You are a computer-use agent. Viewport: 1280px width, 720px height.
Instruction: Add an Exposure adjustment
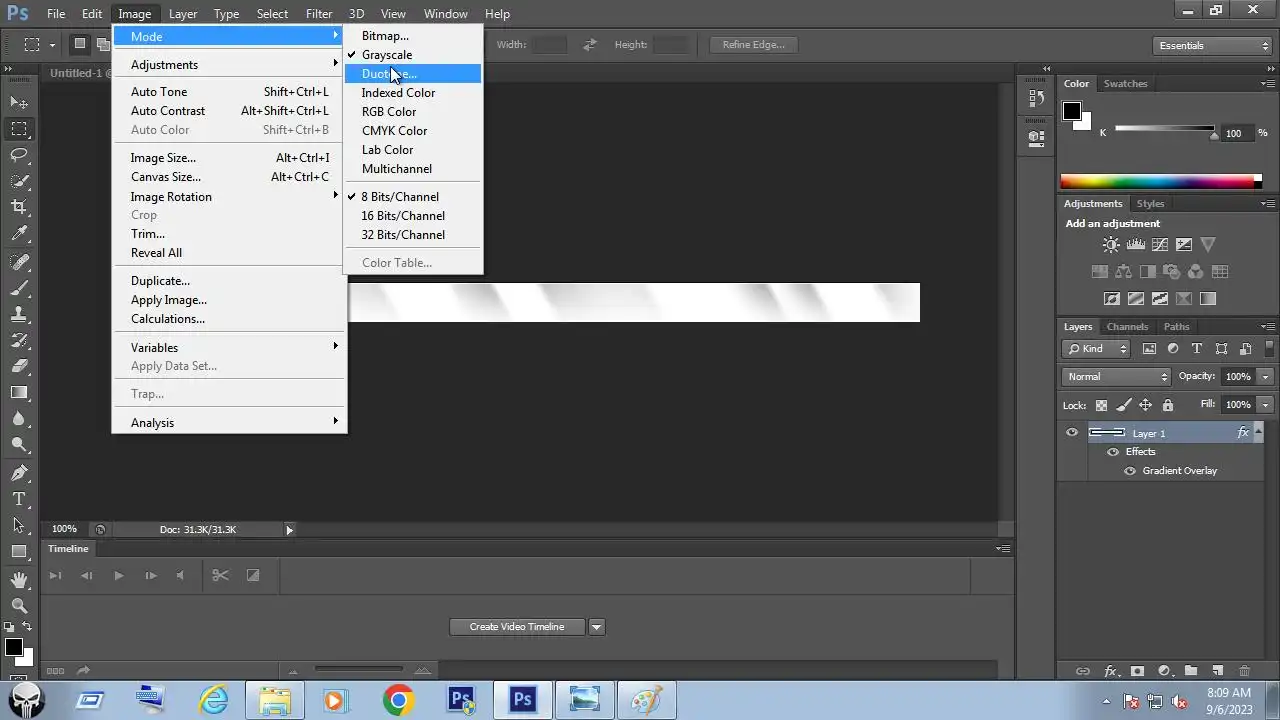point(1184,244)
